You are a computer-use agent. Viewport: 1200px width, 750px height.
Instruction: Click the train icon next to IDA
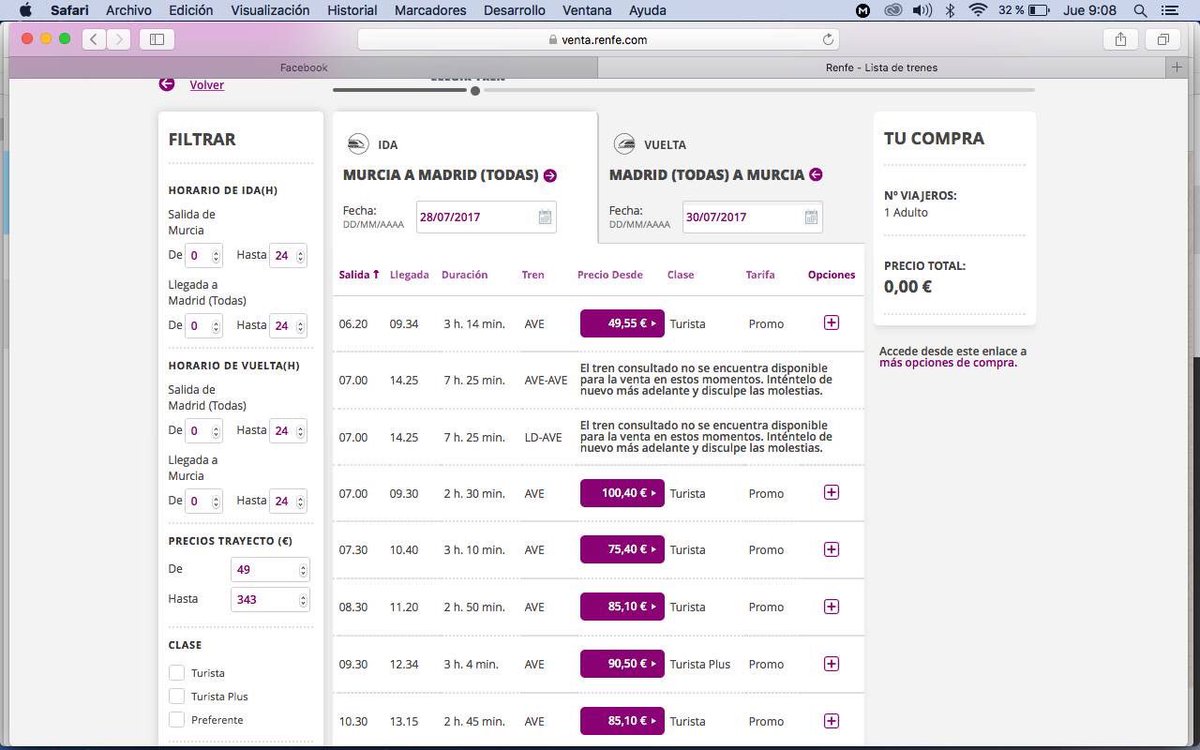(357, 143)
